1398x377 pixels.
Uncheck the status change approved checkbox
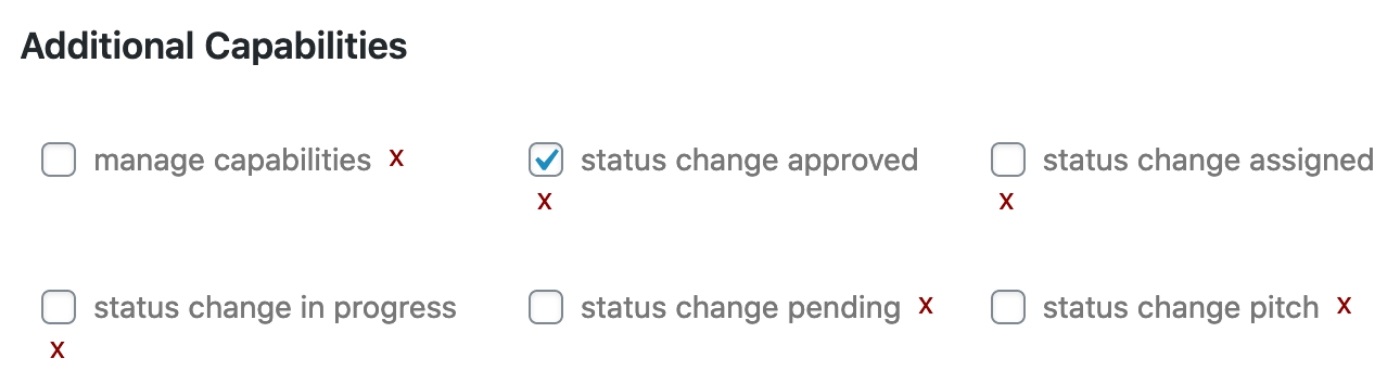(x=546, y=160)
